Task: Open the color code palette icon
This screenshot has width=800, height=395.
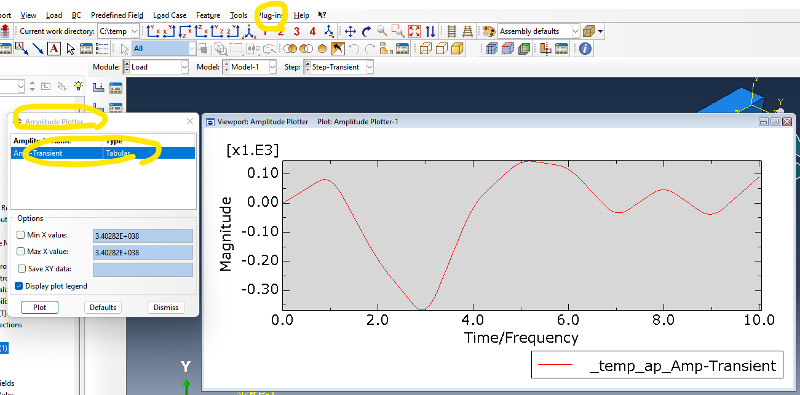Action: (489, 31)
